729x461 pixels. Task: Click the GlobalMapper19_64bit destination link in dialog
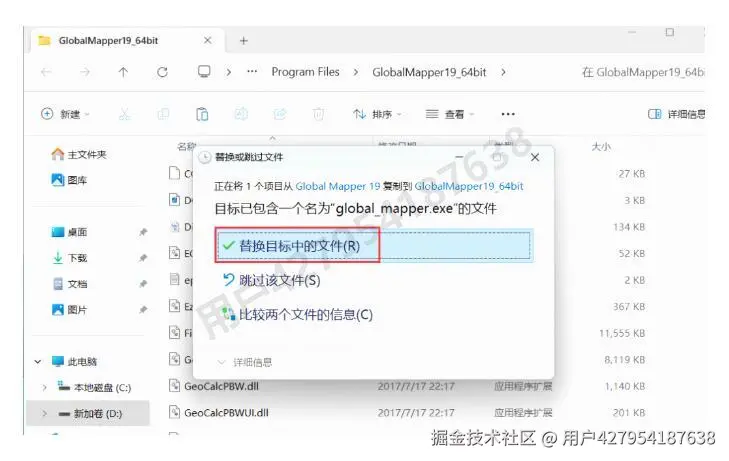tap(469, 186)
